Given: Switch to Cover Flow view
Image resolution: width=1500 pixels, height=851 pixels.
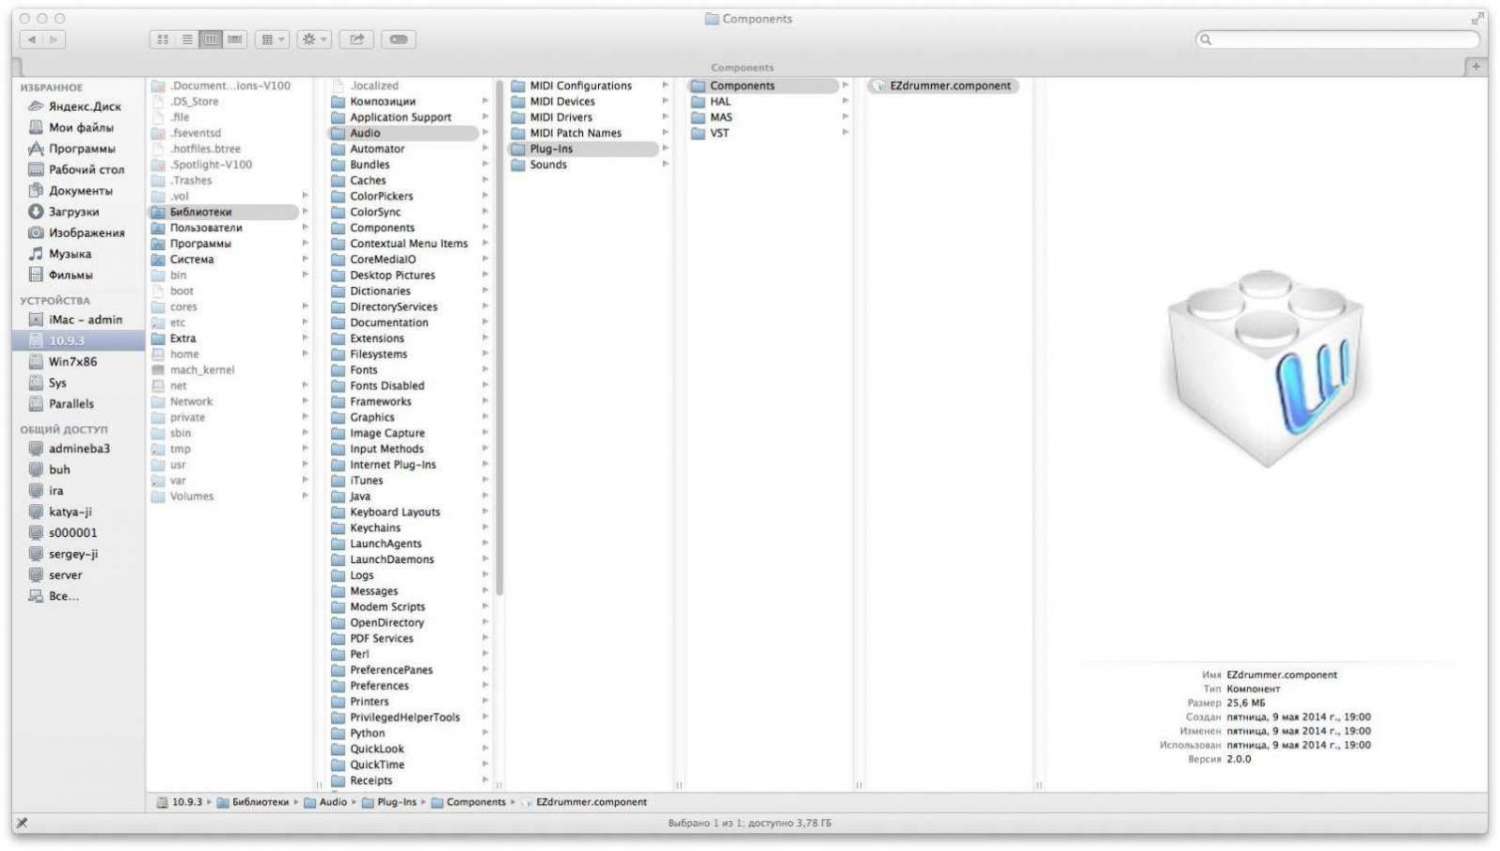Looking at the screenshot, I should coord(235,39).
